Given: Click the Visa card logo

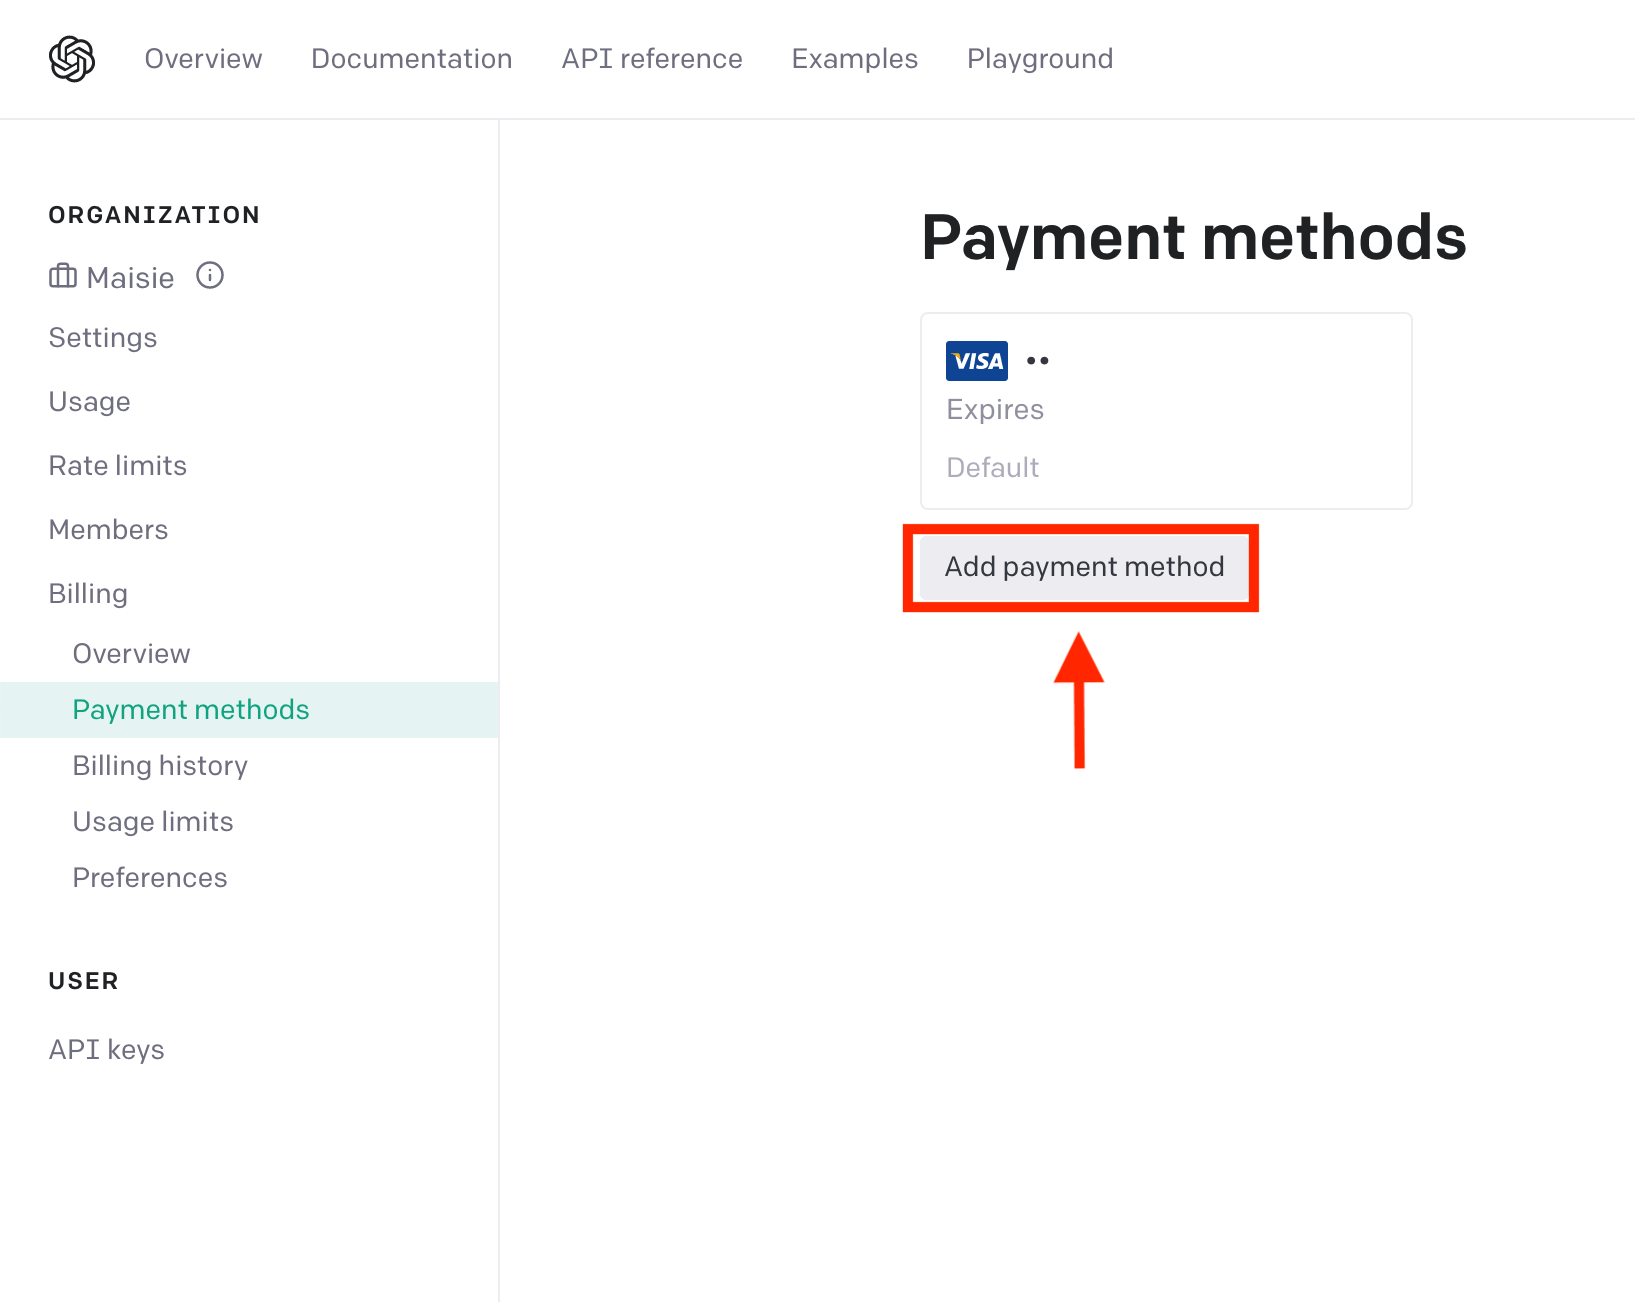Looking at the screenshot, I should 976,360.
